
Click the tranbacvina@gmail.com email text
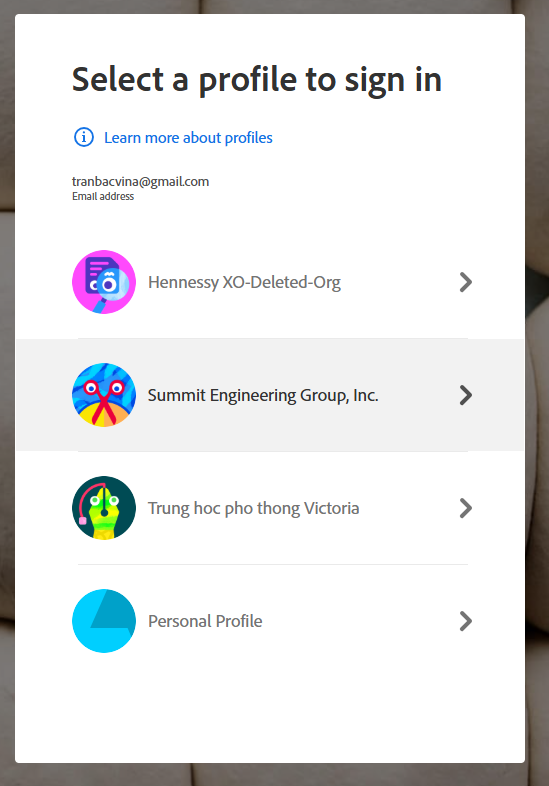[x=140, y=181]
